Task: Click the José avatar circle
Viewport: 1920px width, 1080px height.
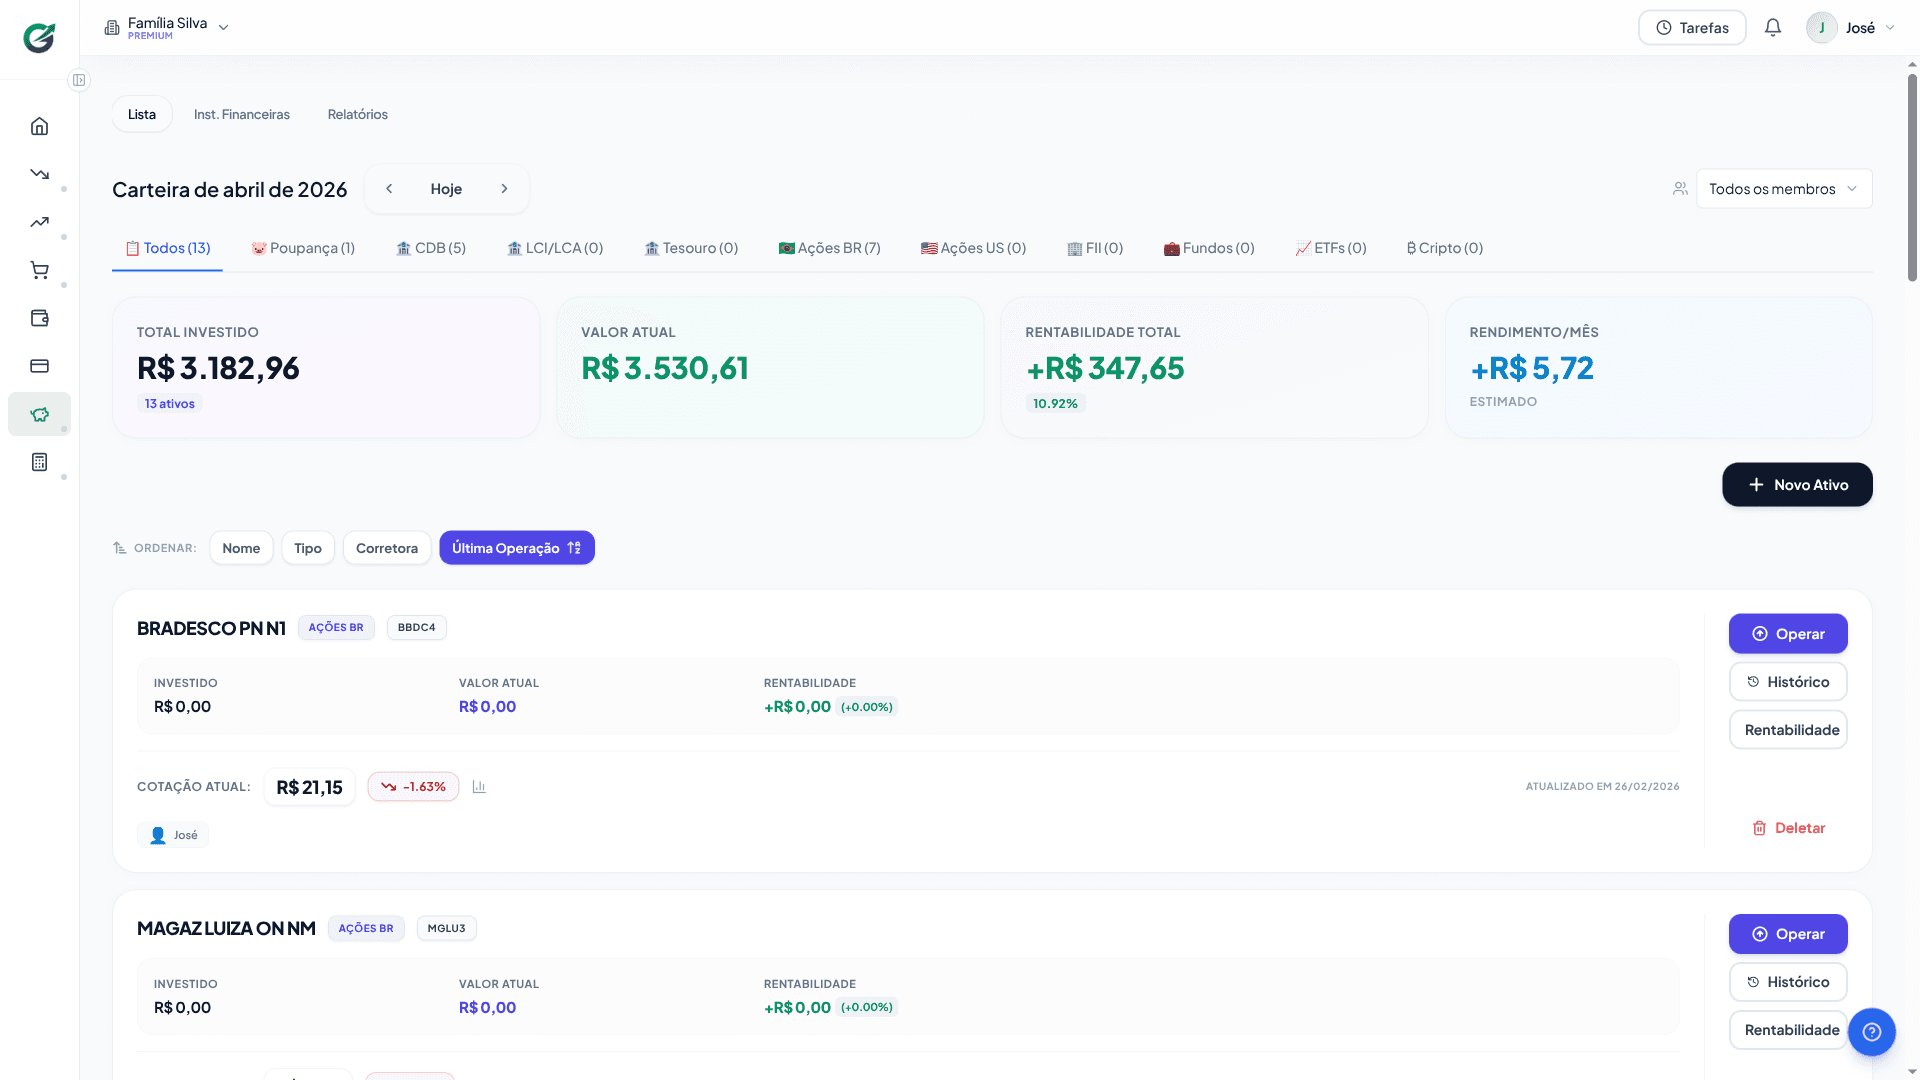Action: pyautogui.click(x=1821, y=28)
